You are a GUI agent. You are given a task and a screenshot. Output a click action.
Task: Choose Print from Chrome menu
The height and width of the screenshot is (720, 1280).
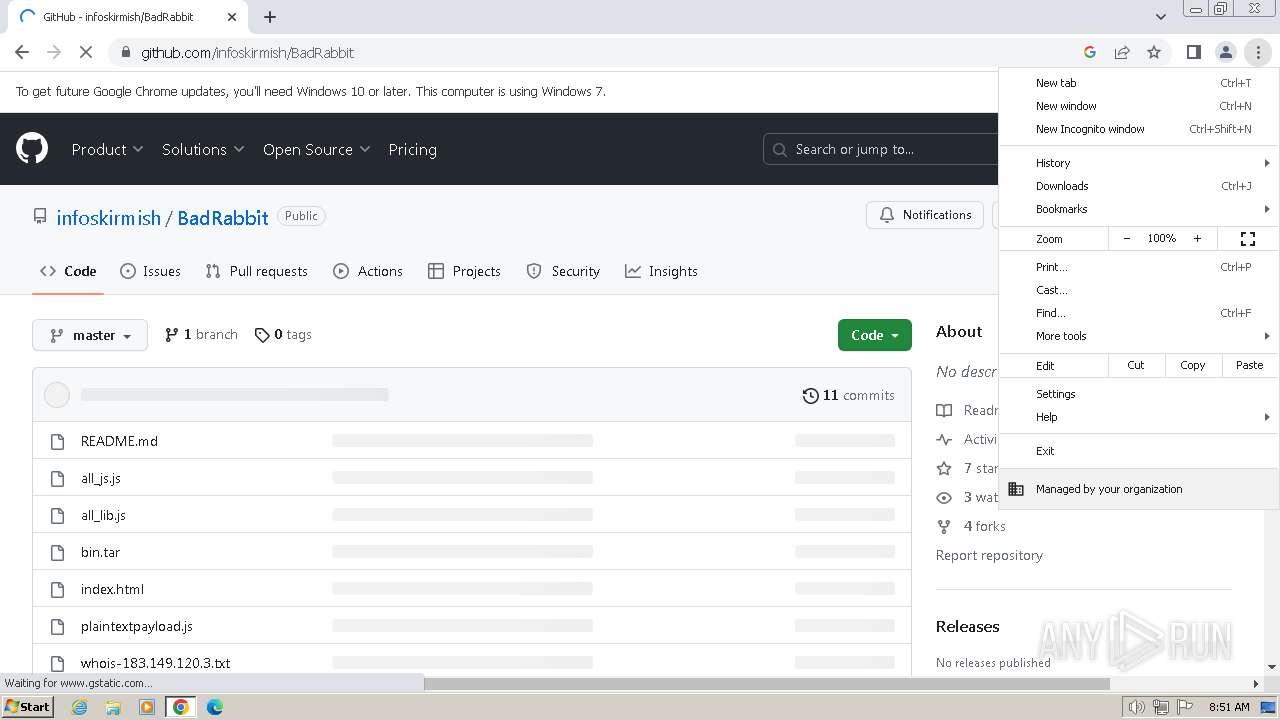point(1139,267)
